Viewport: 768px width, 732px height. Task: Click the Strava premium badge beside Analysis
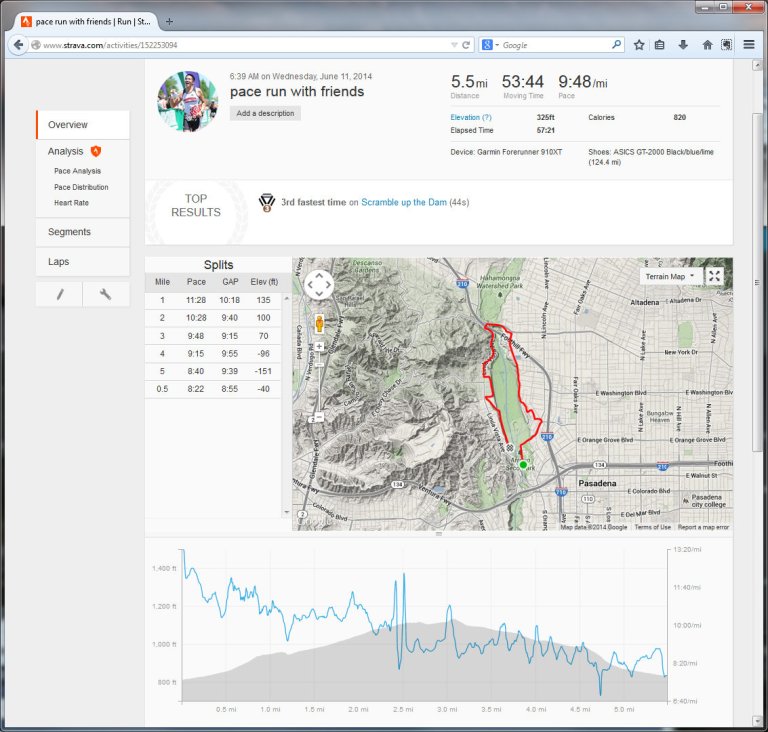pyautogui.click(x=96, y=151)
